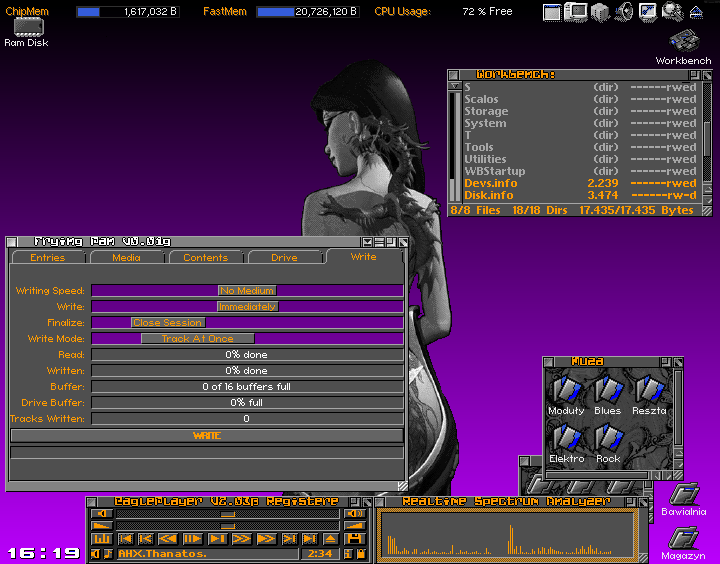Click the small speaker icon beside the module name
This screenshot has width=720, height=564.
point(95,554)
